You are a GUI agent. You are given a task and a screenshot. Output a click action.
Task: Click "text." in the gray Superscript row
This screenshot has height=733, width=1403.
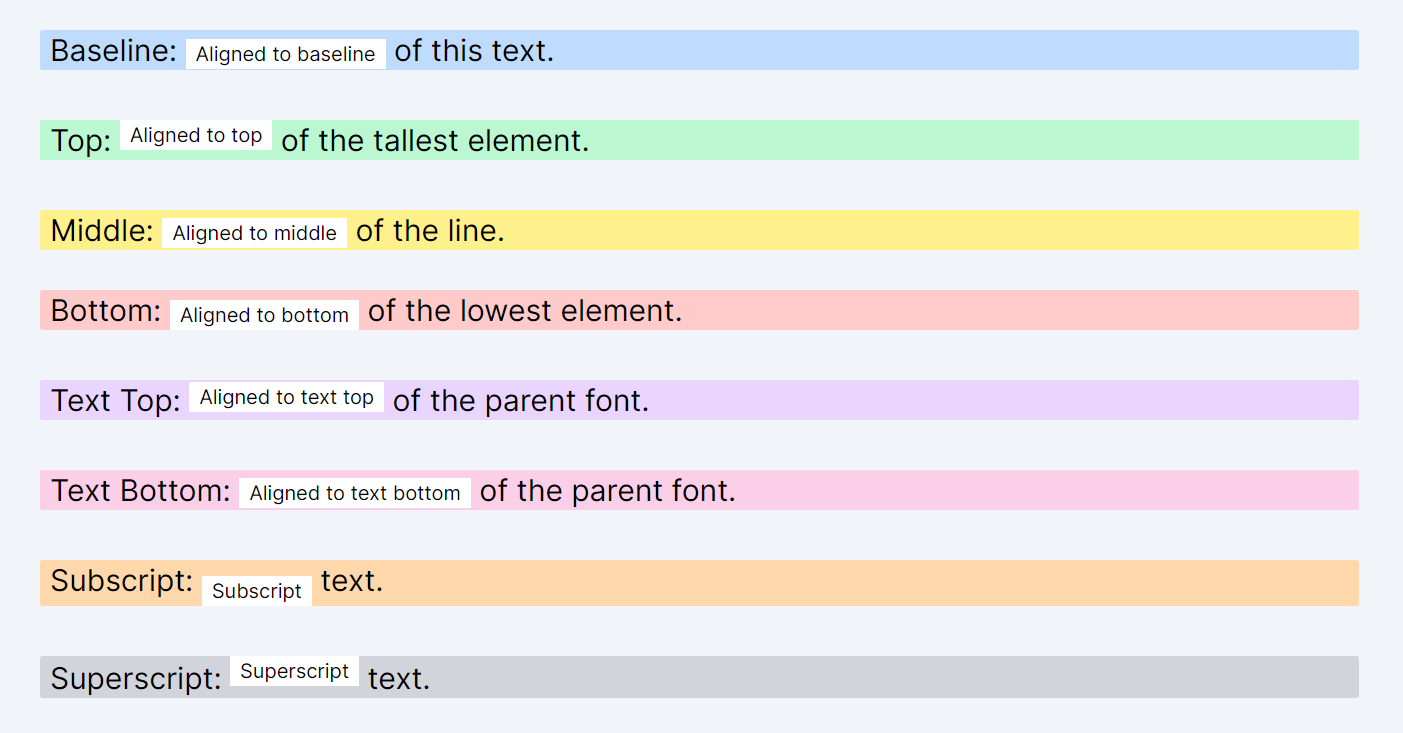coord(399,679)
